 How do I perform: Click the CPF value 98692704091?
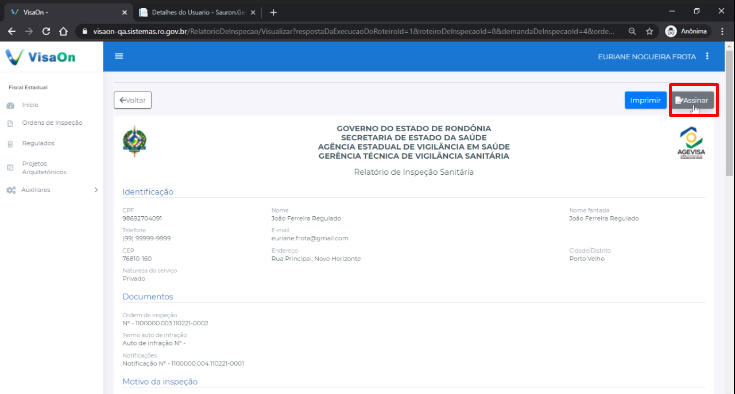142,218
